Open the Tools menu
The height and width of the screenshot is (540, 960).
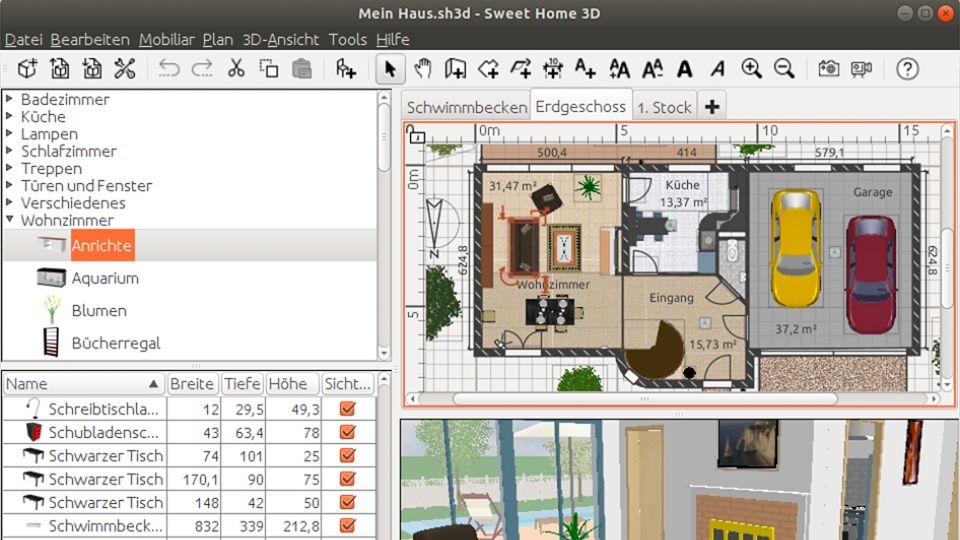pyautogui.click(x=348, y=40)
